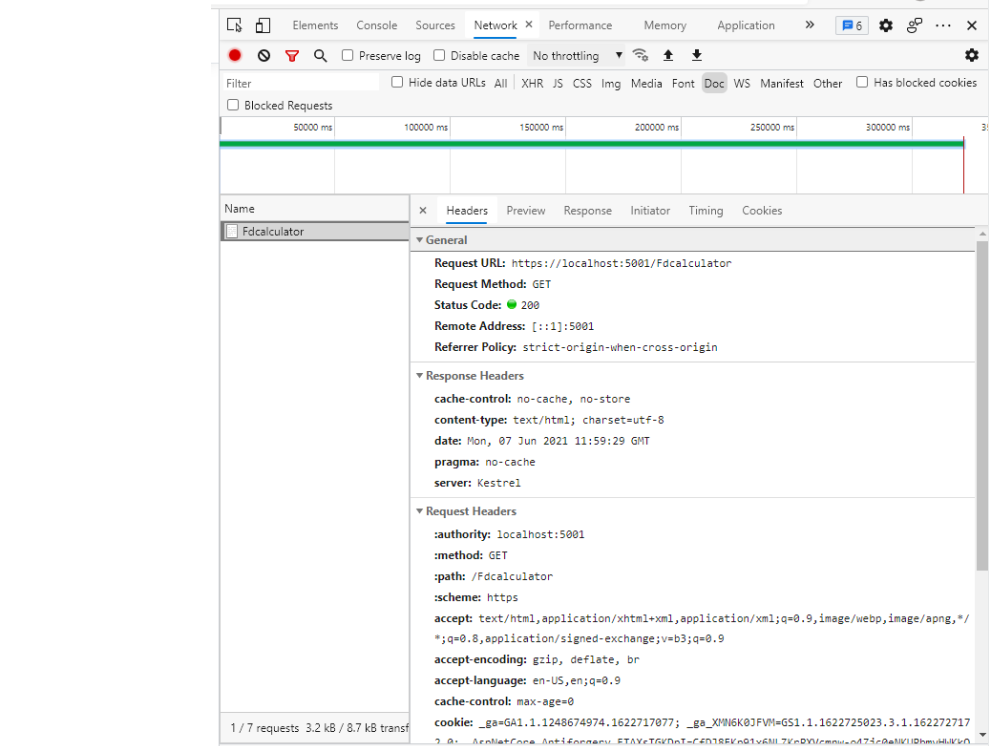Open the No throttling dropdown
This screenshot has width=989, height=746.
(576, 55)
